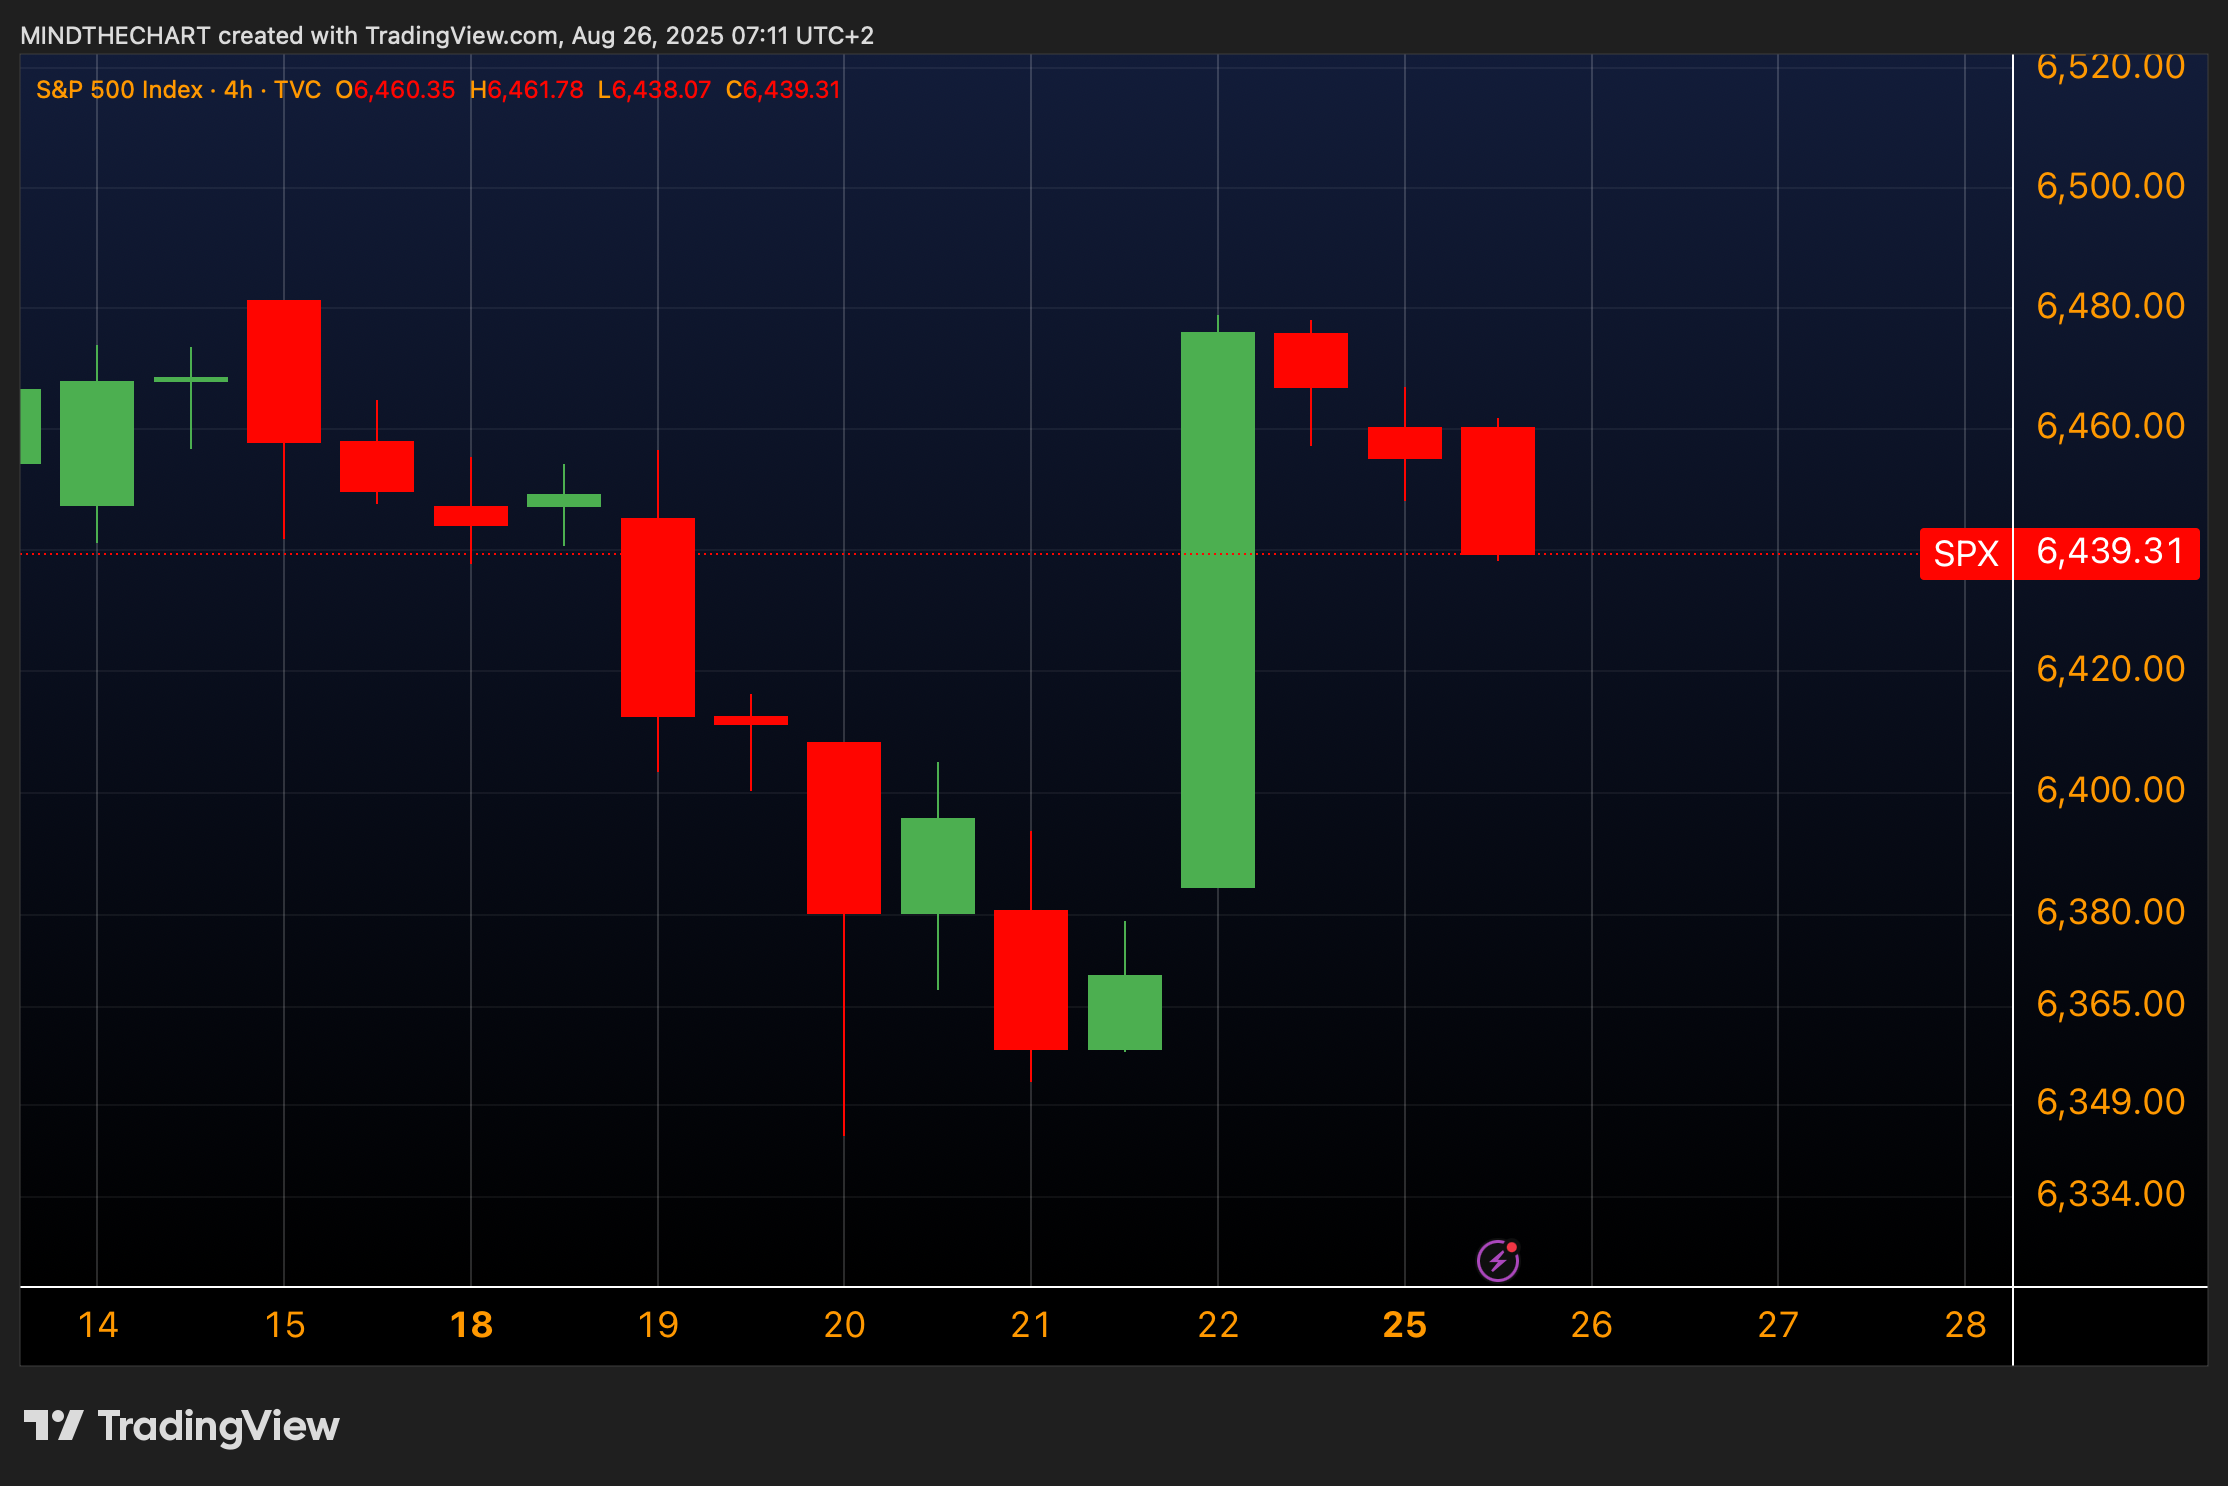Click the 6,439.31 current price tag
This screenshot has width=2228, height=1486.
click(x=2108, y=552)
